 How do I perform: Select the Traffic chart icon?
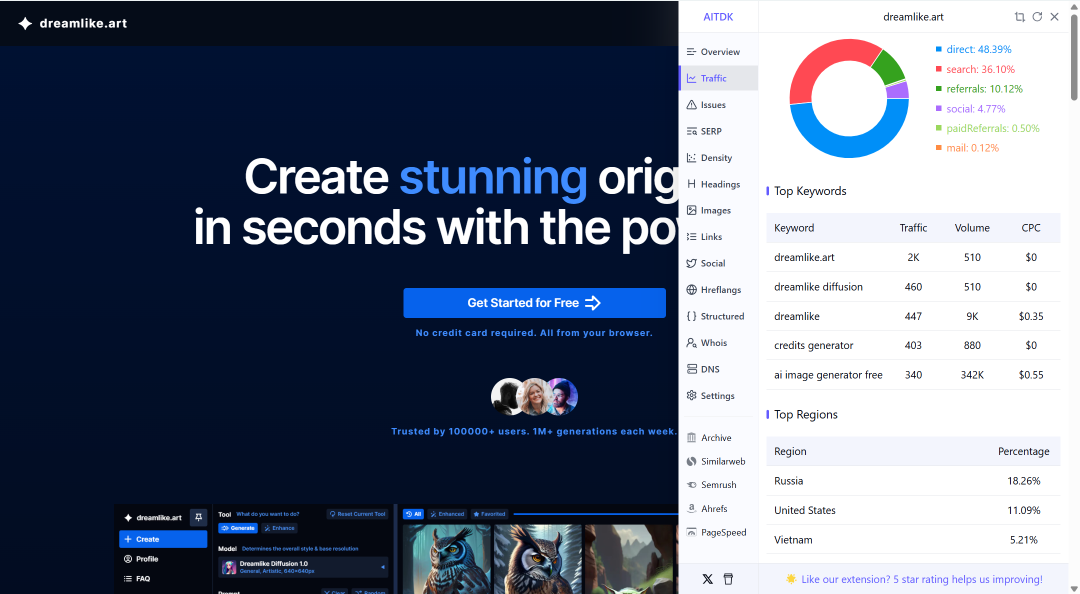tap(692, 79)
